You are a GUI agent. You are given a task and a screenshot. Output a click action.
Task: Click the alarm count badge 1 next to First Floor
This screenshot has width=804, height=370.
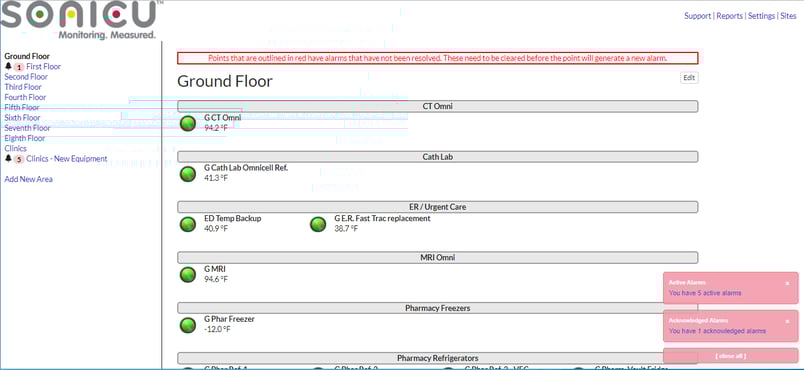(19, 67)
